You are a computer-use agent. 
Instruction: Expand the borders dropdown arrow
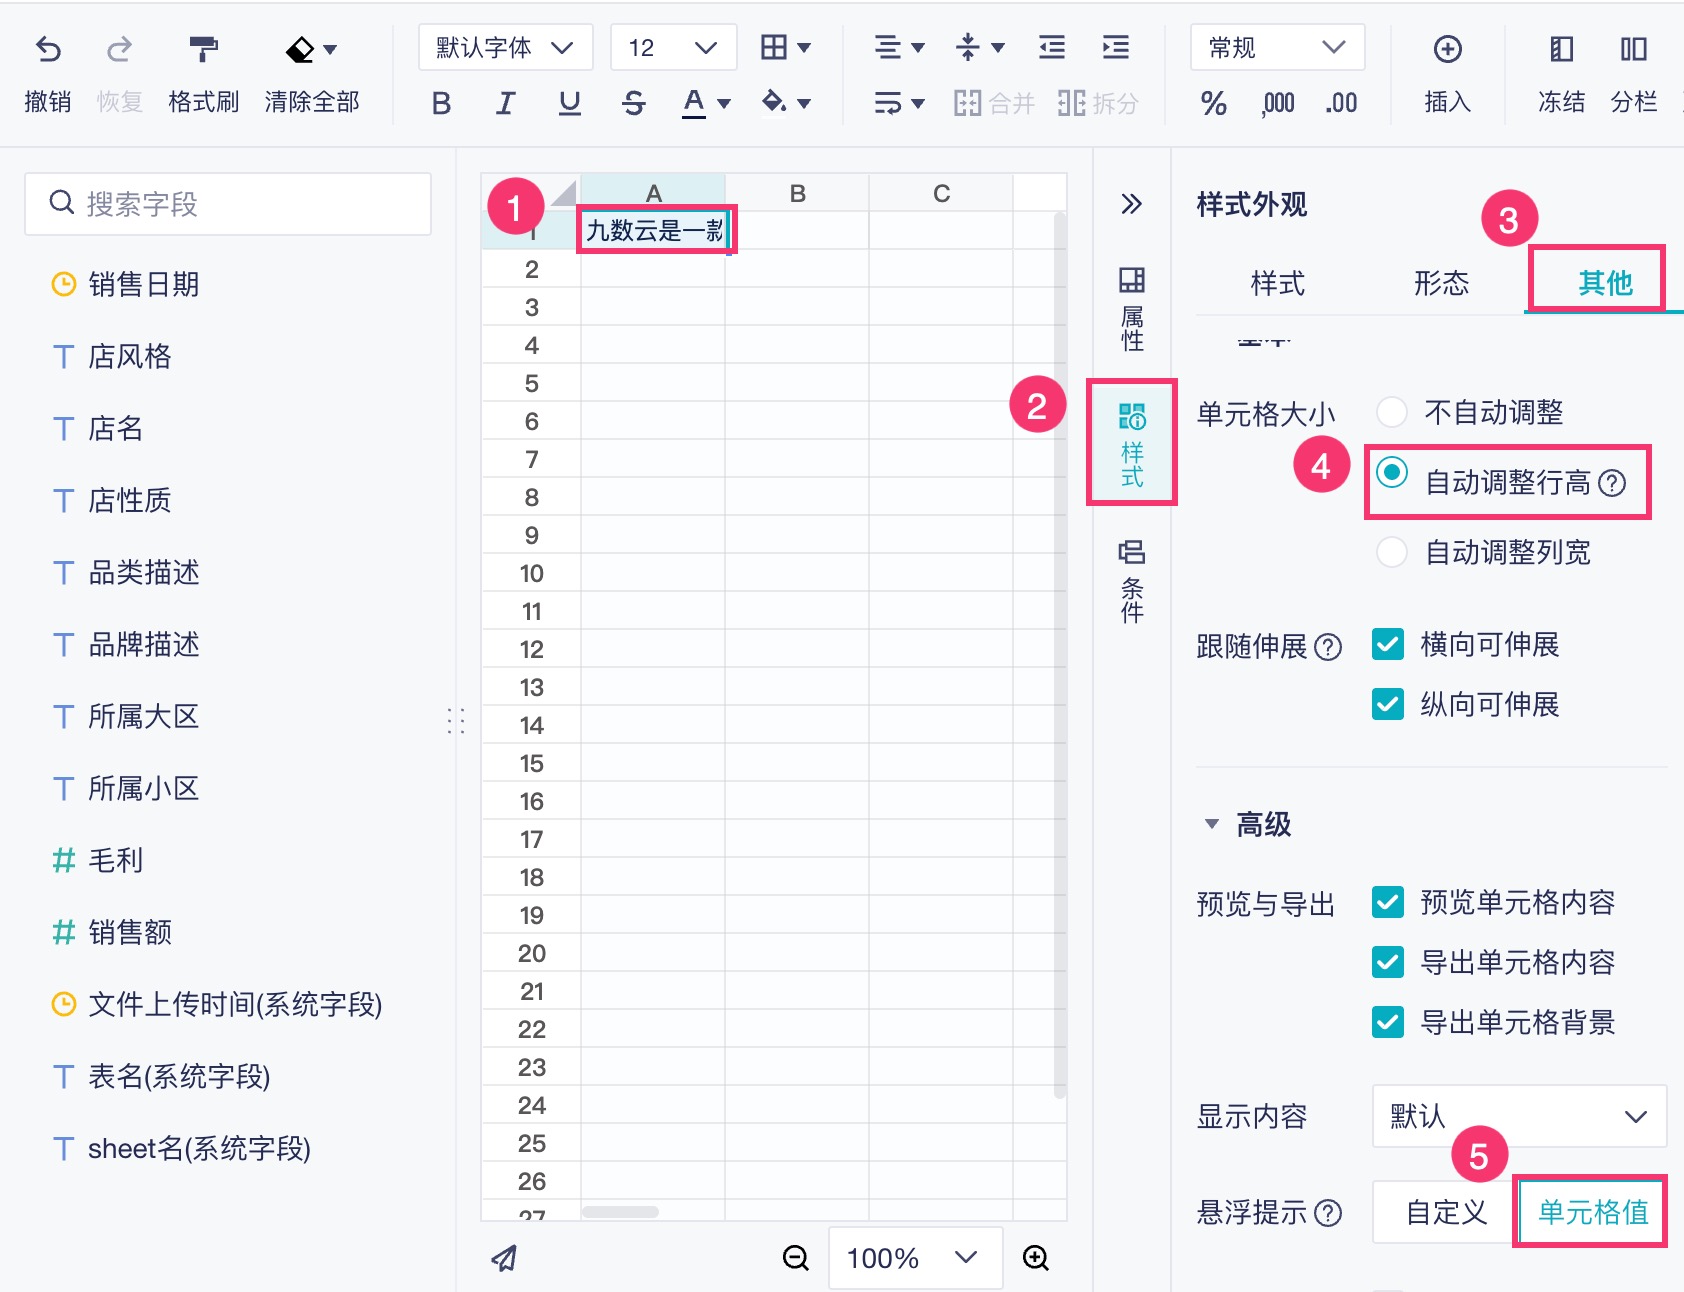(x=804, y=47)
